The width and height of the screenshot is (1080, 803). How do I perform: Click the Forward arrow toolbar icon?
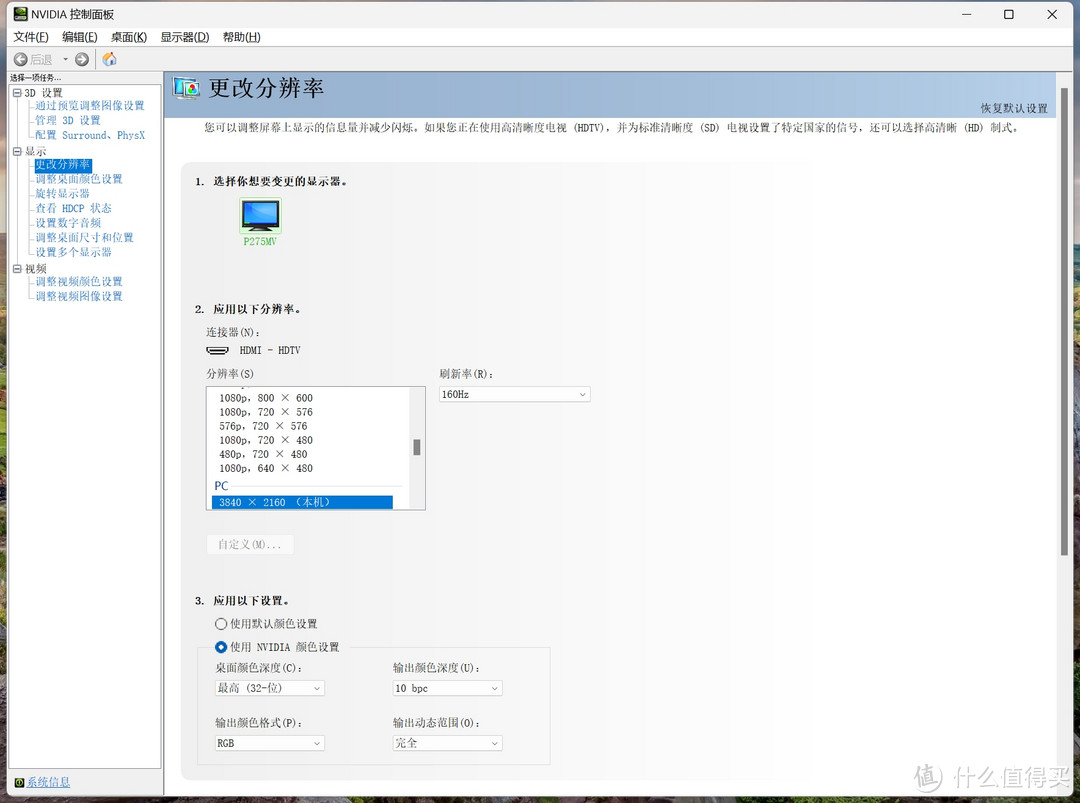tap(82, 59)
